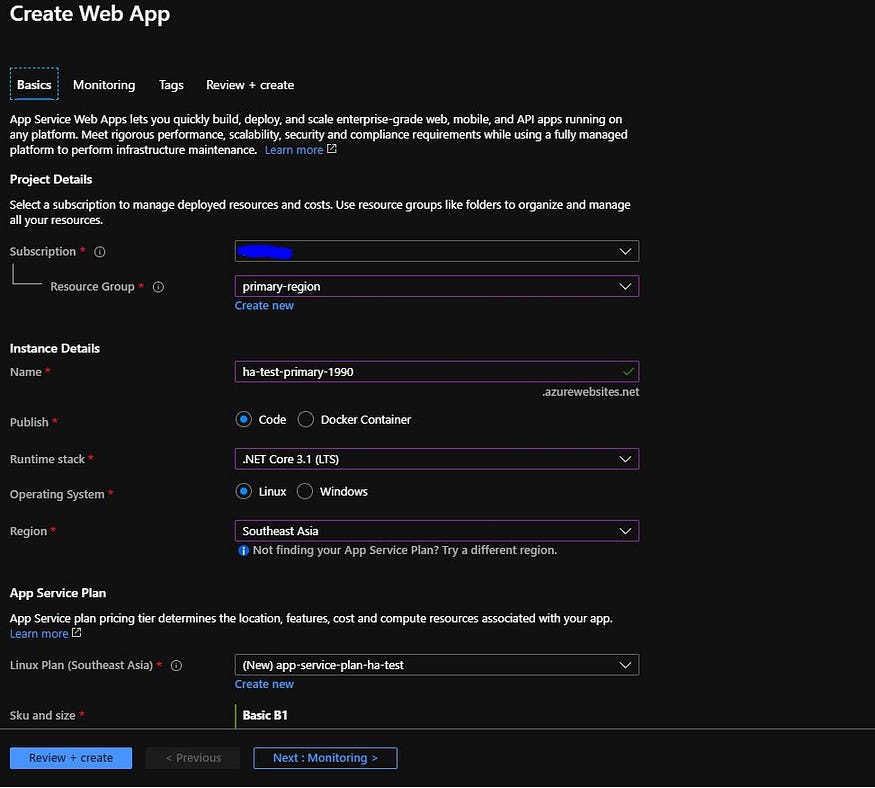Select the Linux operating system option
The width and height of the screenshot is (875, 788).
243,491
